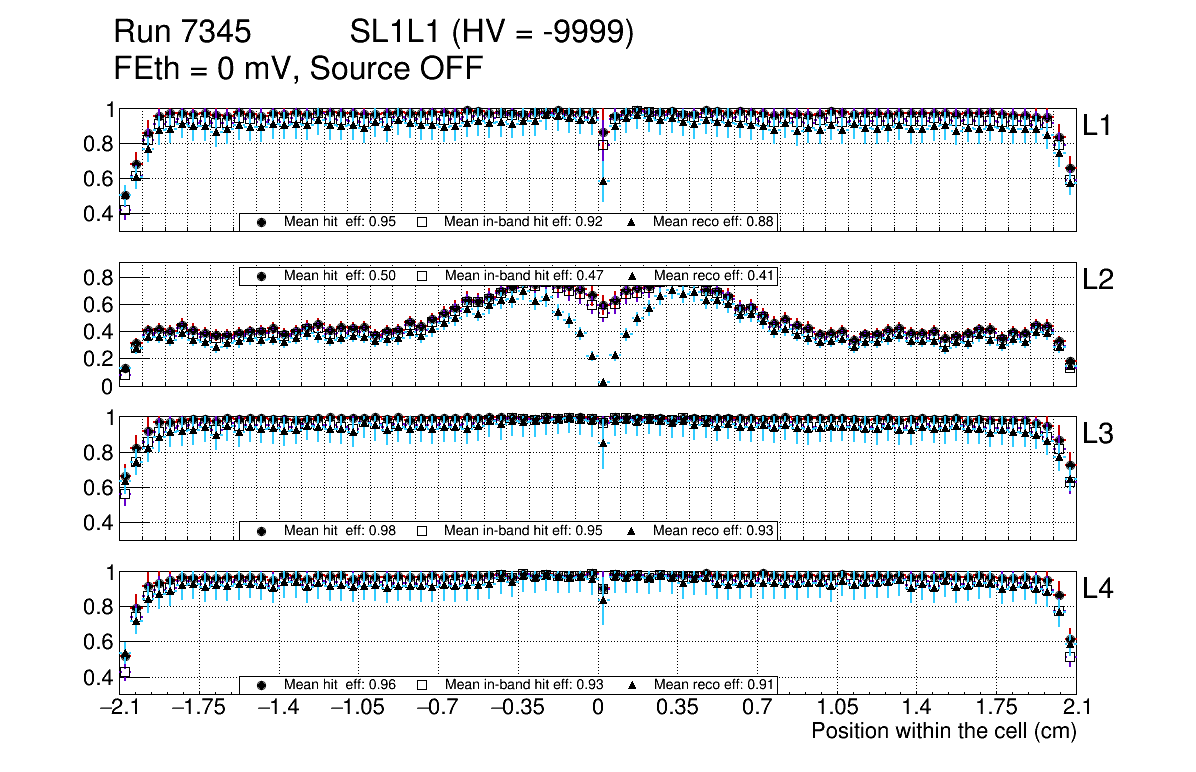Click the triangle marker in L1 legend
This screenshot has width=1196, height=772.
[x=632, y=222]
